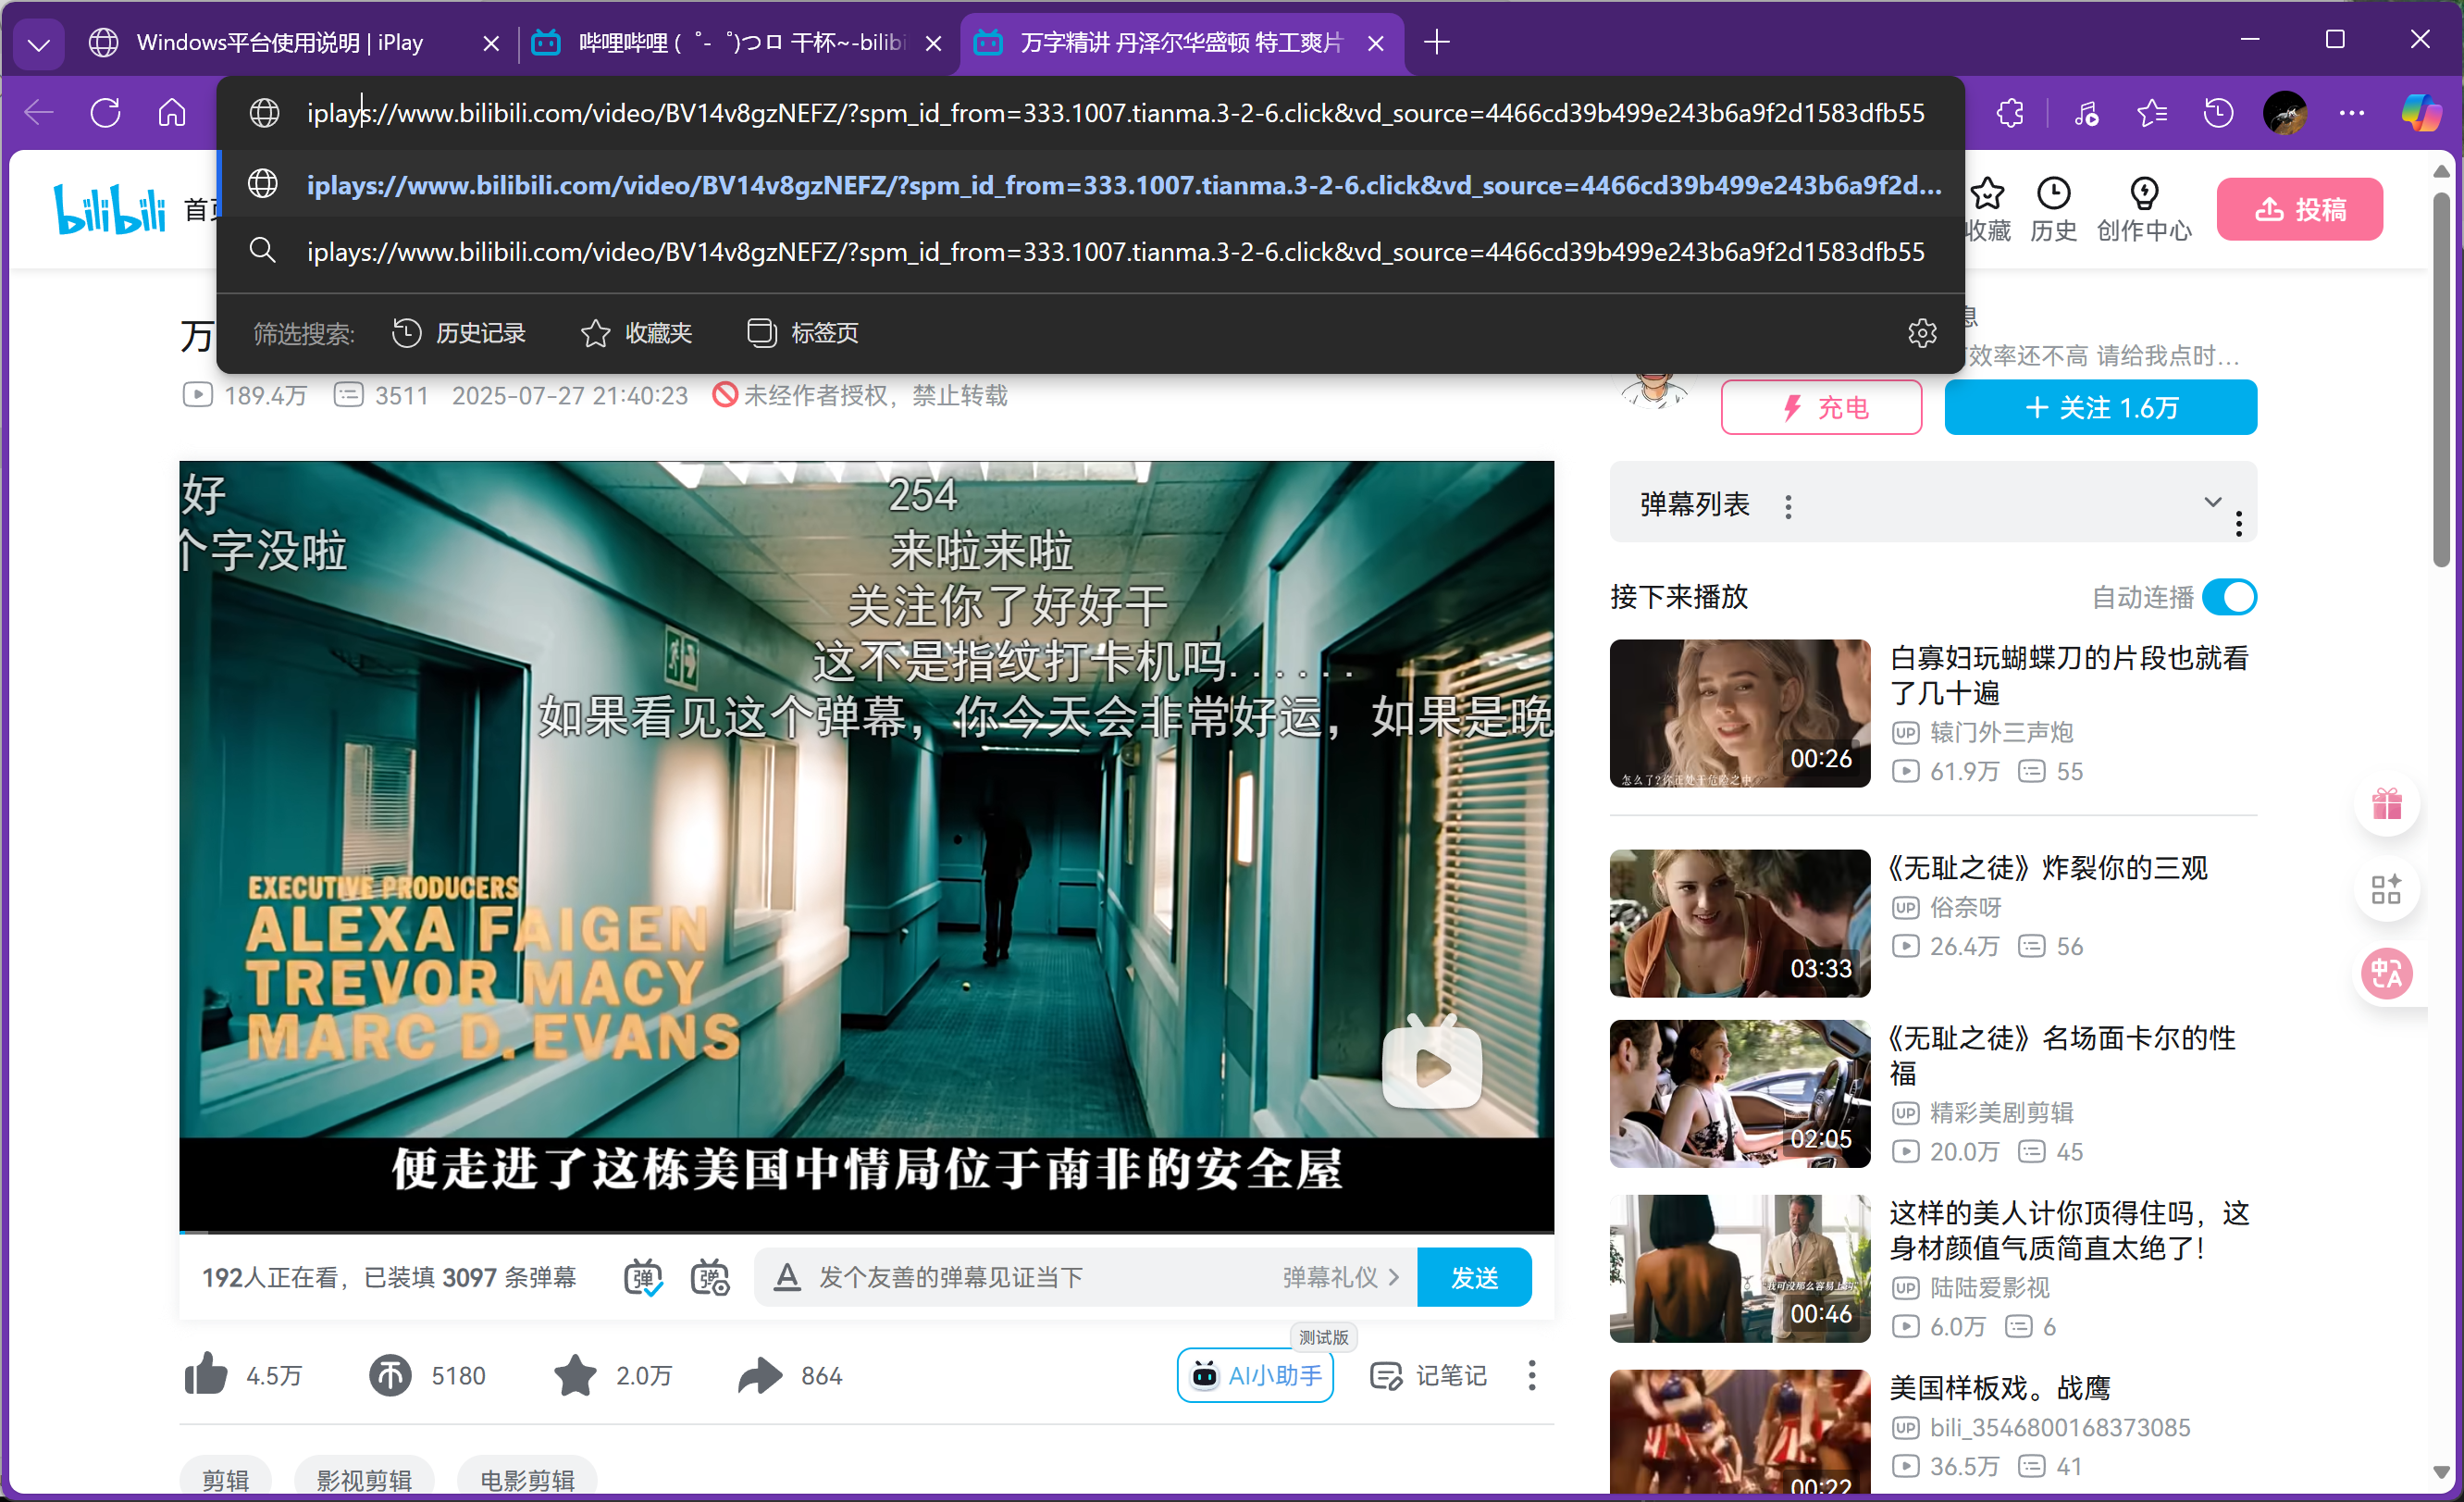
Task: Follow the uploader via 关注 button
Action: pyautogui.click(x=2100, y=407)
